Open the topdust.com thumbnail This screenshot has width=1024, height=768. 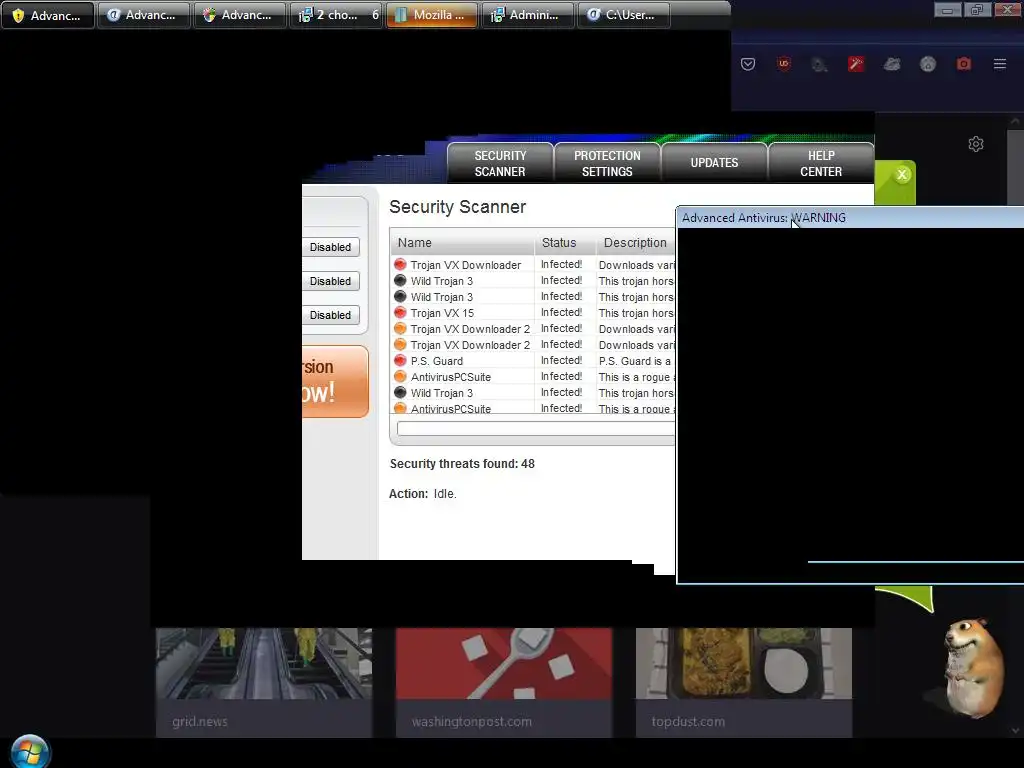744,664
